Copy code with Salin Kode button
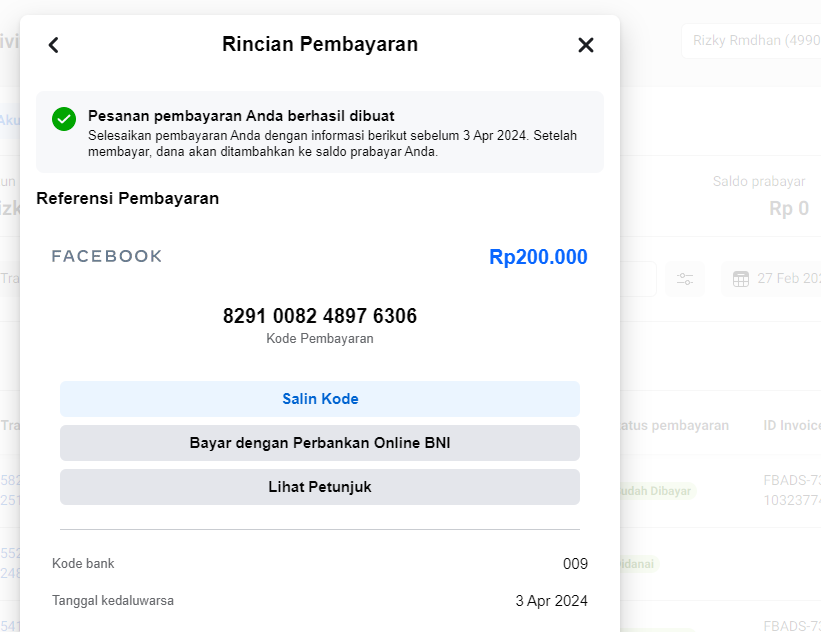Viewport: 821px width, 632px height. coord(320,399)
